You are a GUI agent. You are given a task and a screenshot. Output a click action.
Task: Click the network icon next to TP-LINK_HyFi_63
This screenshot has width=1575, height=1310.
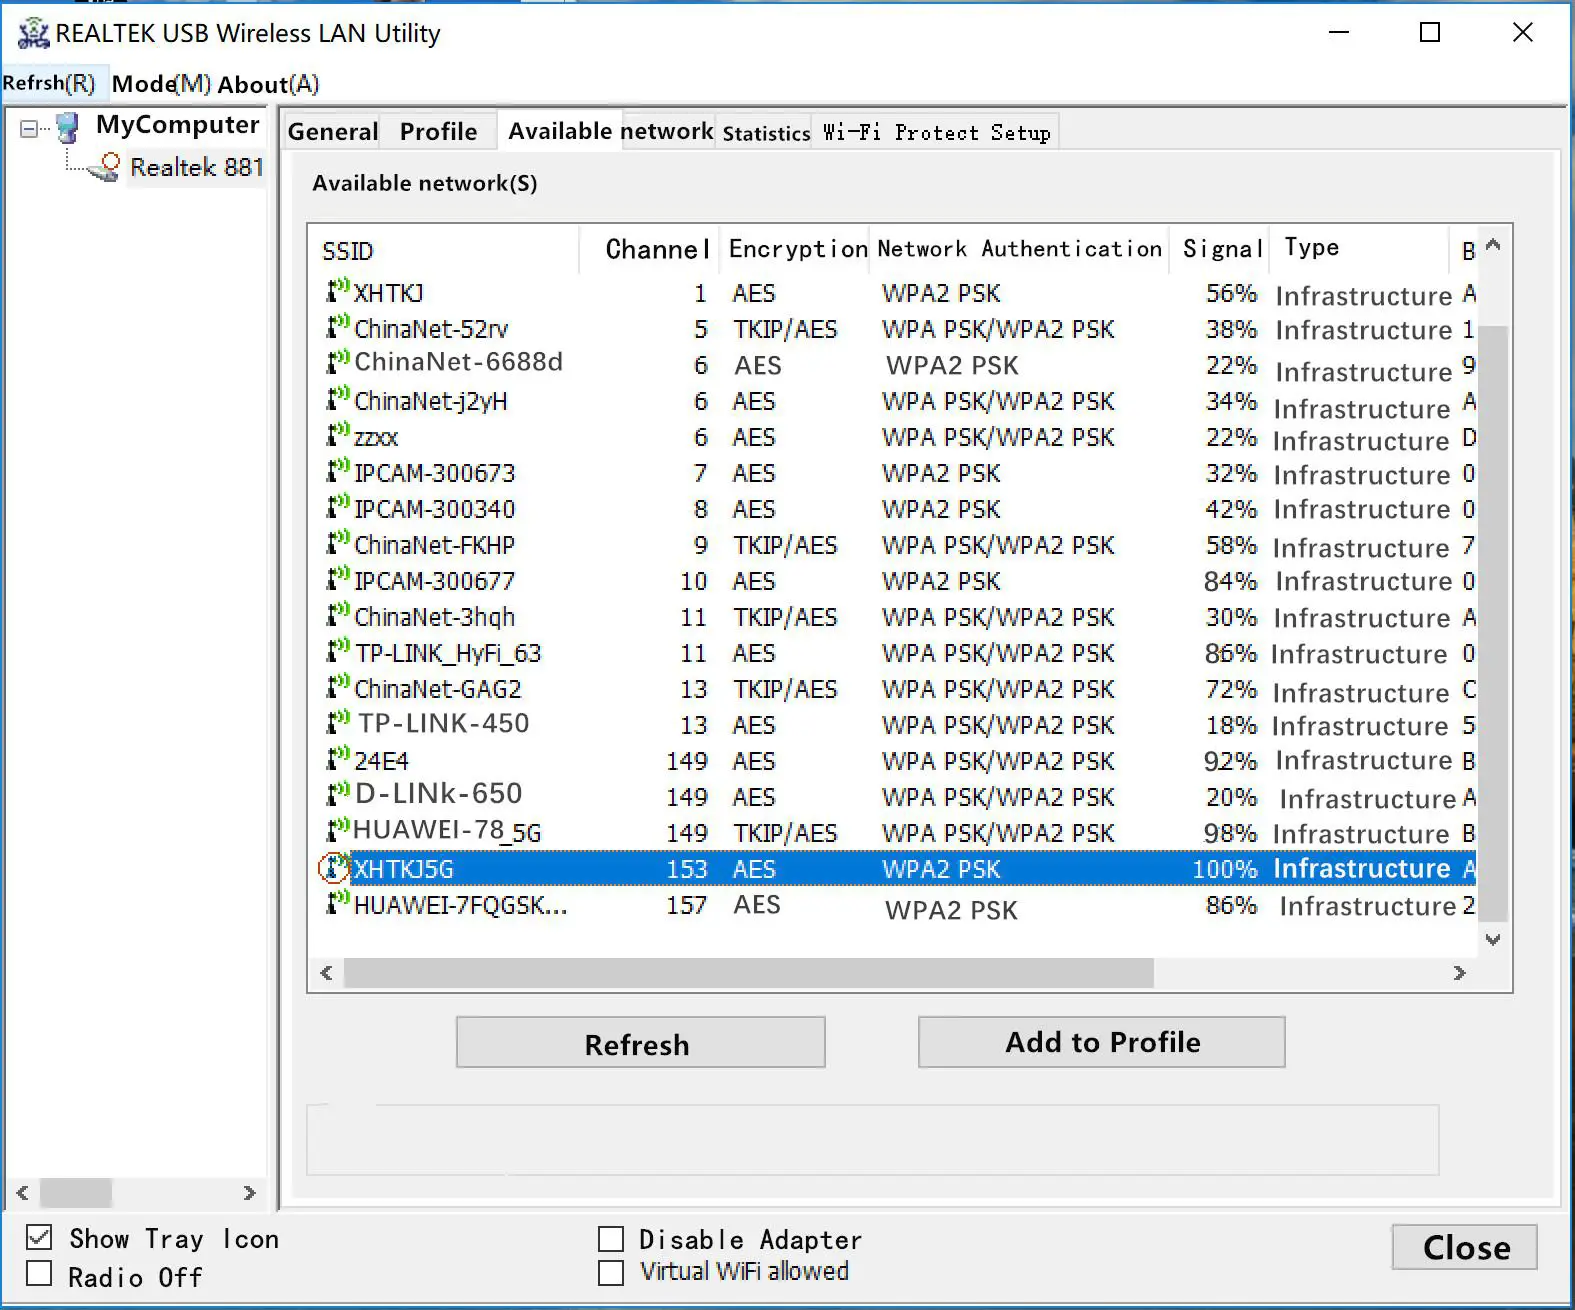pyautogui.click(x=338, y=652)
